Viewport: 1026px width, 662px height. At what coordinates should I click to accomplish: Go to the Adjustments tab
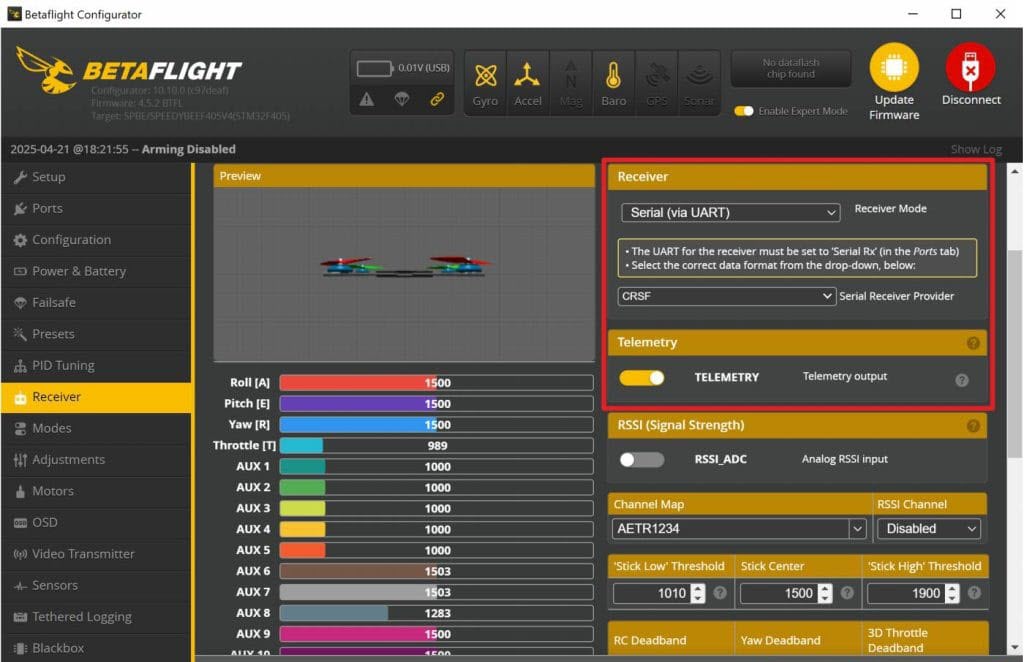(96, 460)
